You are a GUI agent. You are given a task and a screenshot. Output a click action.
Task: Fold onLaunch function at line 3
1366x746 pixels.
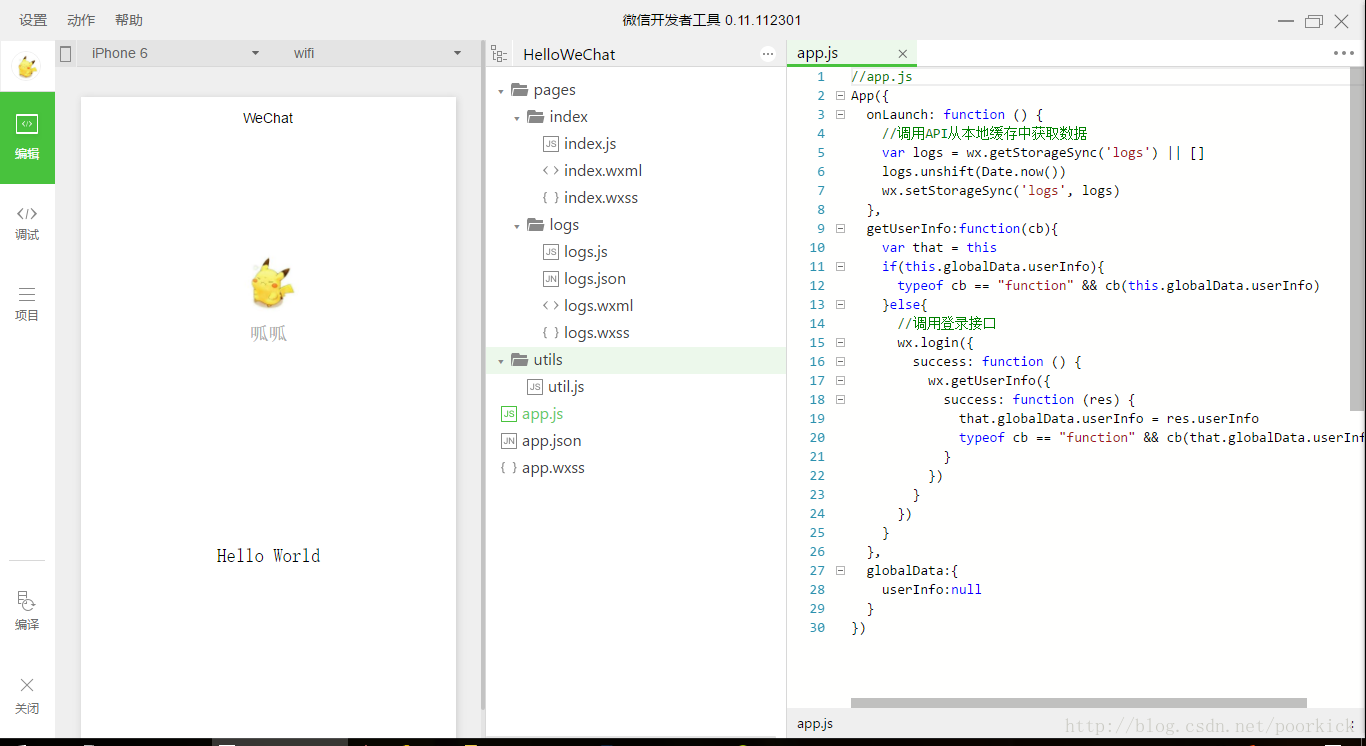tap(840, 115)
